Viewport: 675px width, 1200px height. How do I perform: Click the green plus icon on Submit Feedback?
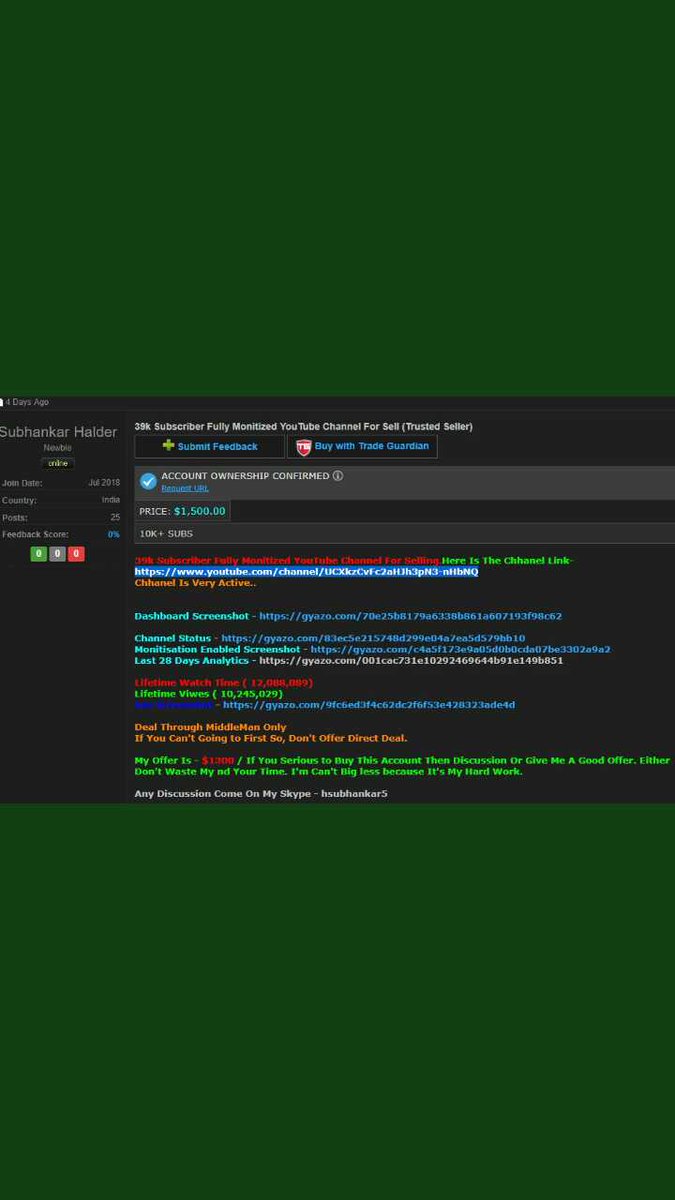click(169, 446)
